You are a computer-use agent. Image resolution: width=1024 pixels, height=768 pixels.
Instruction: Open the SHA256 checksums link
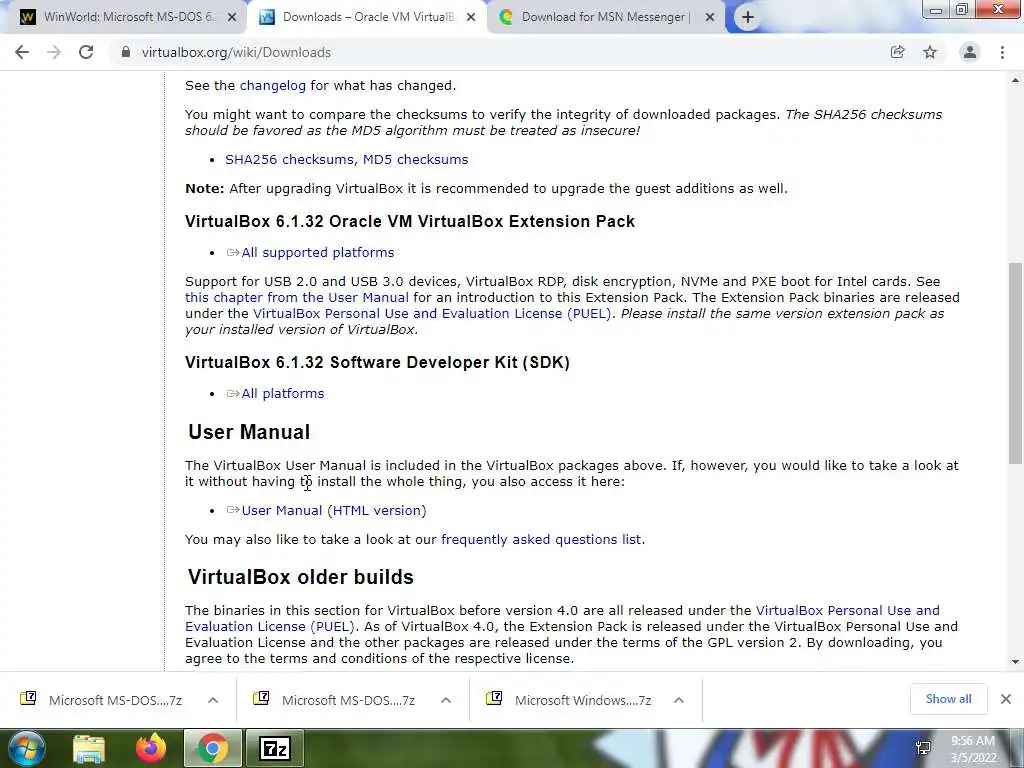(x=289, y=159)
